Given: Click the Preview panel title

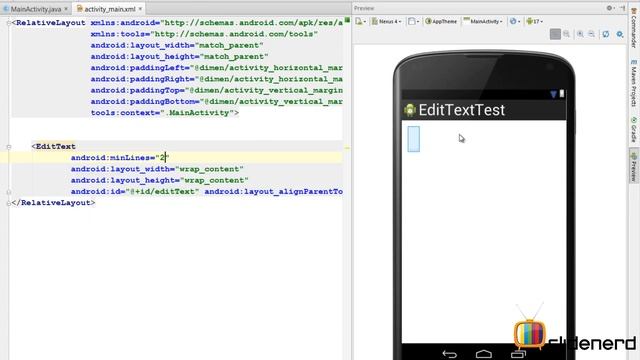Looking at the screenshot, I should pos(364,8).
